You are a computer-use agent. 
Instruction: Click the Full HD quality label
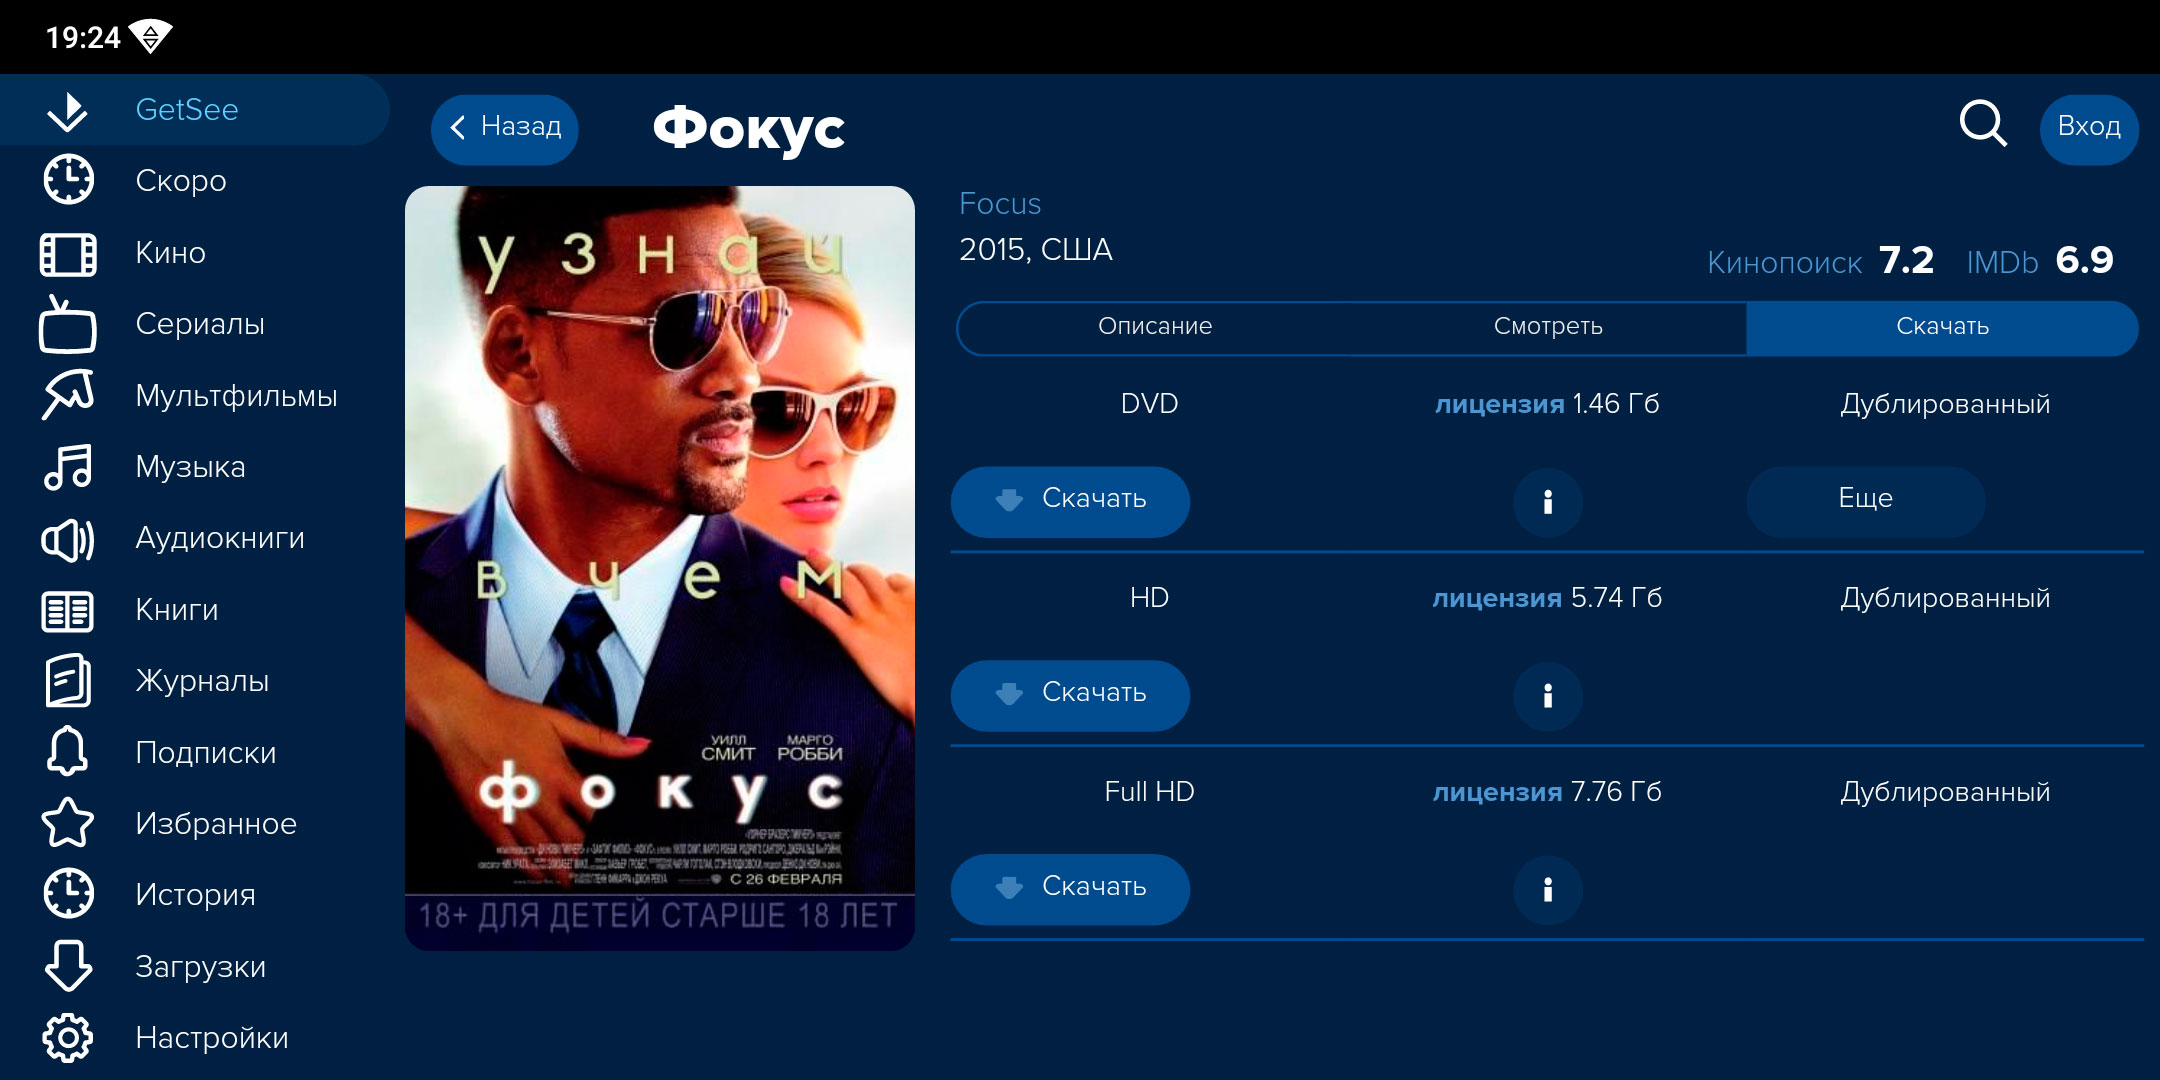click(1149, 792)
